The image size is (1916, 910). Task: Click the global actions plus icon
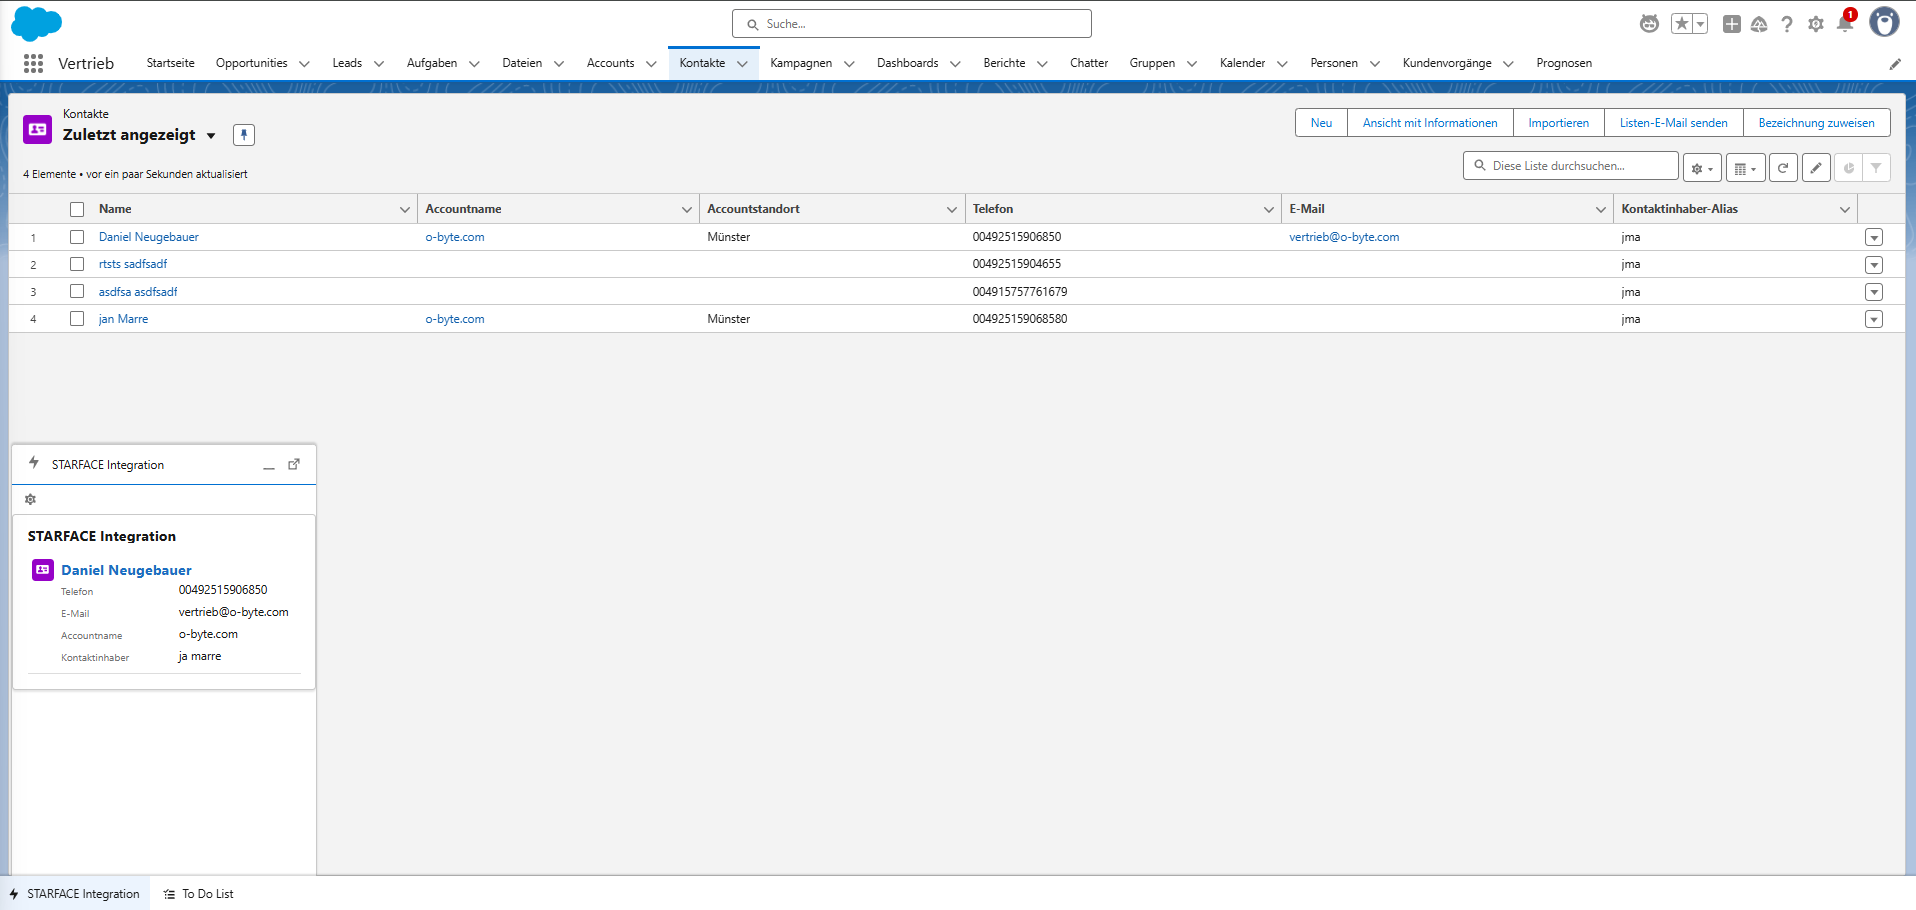tap(1731, 24)
